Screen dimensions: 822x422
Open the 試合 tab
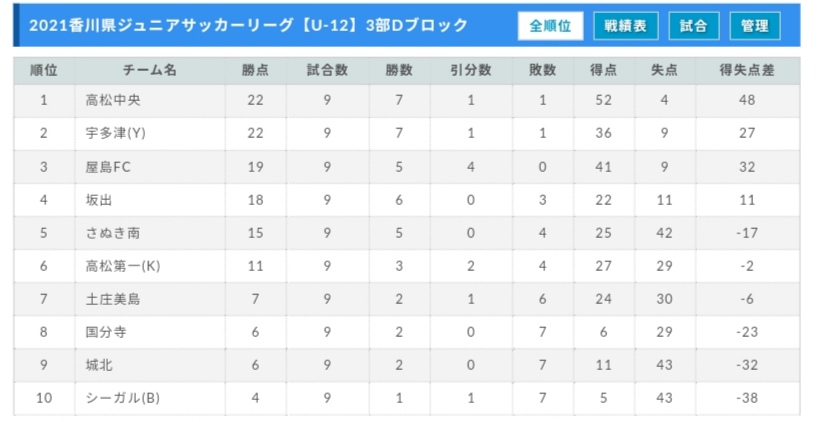click(x=694, y=26)
